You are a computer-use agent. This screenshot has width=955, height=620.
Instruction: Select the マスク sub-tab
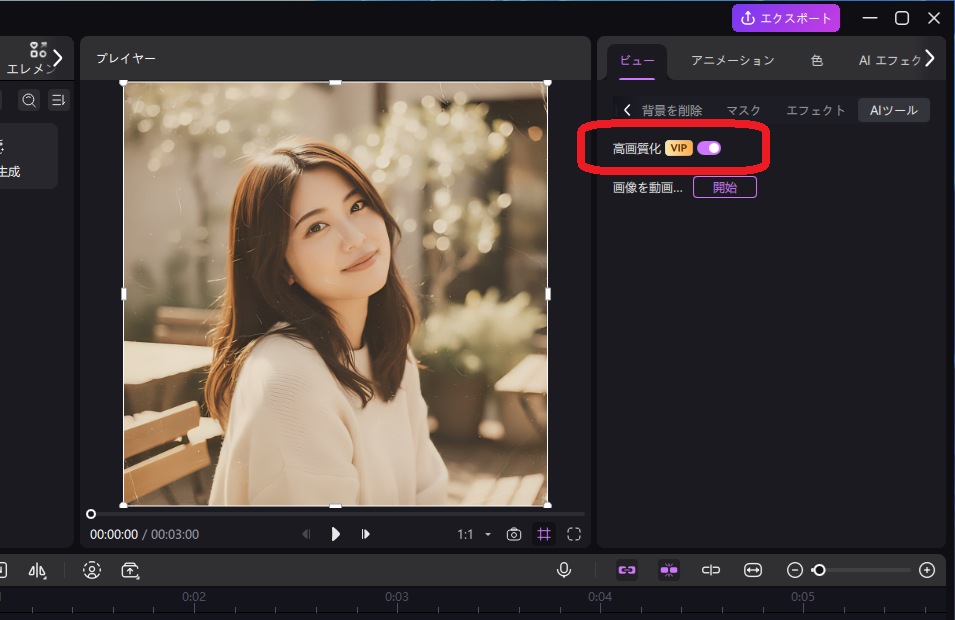pos(743,110)
